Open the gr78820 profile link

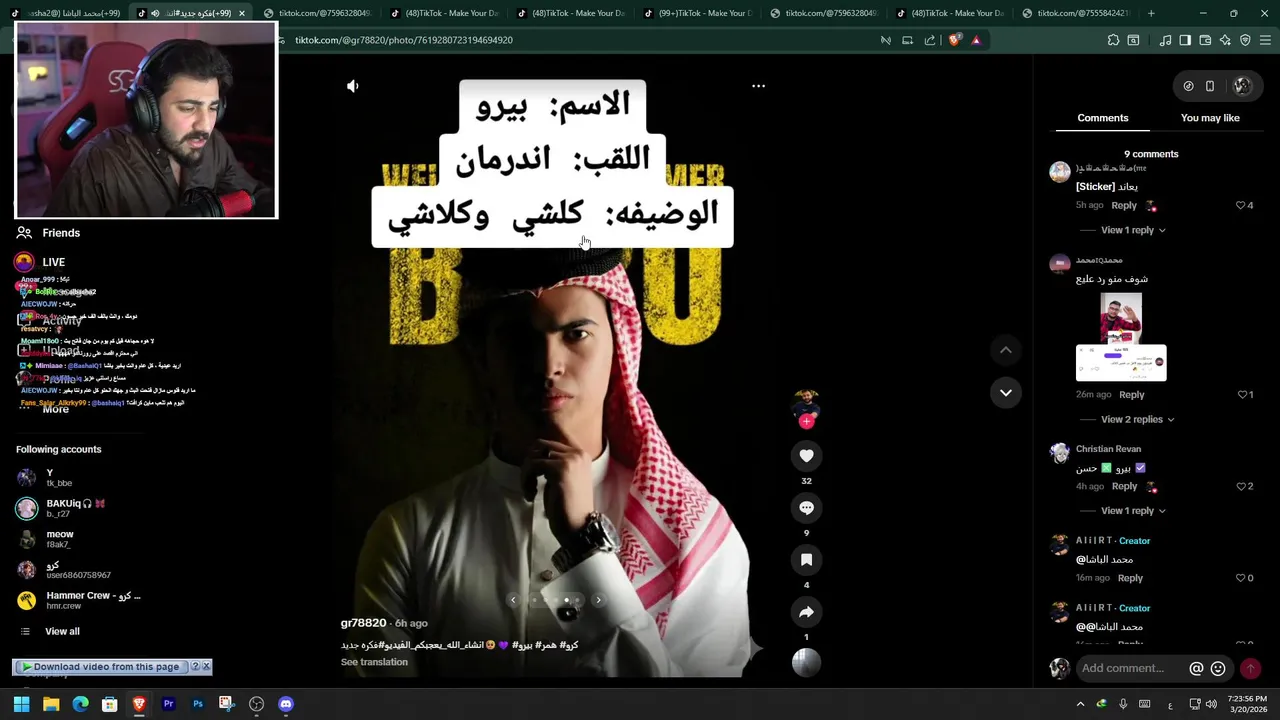[x=363, y=623]
